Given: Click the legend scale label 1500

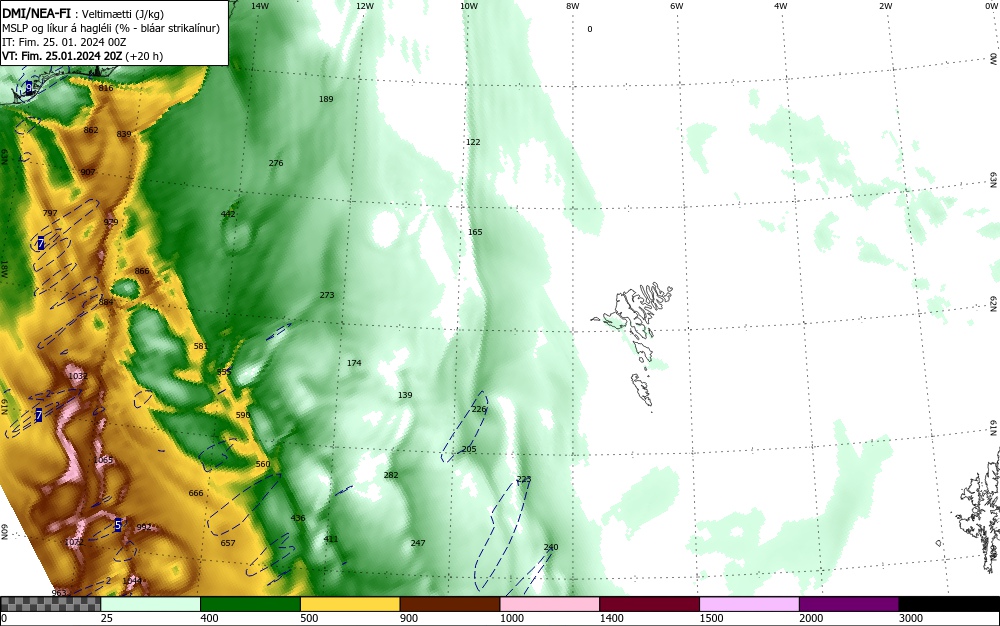Looking at the screenshot, I should pyautogui.click(x=711, y=618).
